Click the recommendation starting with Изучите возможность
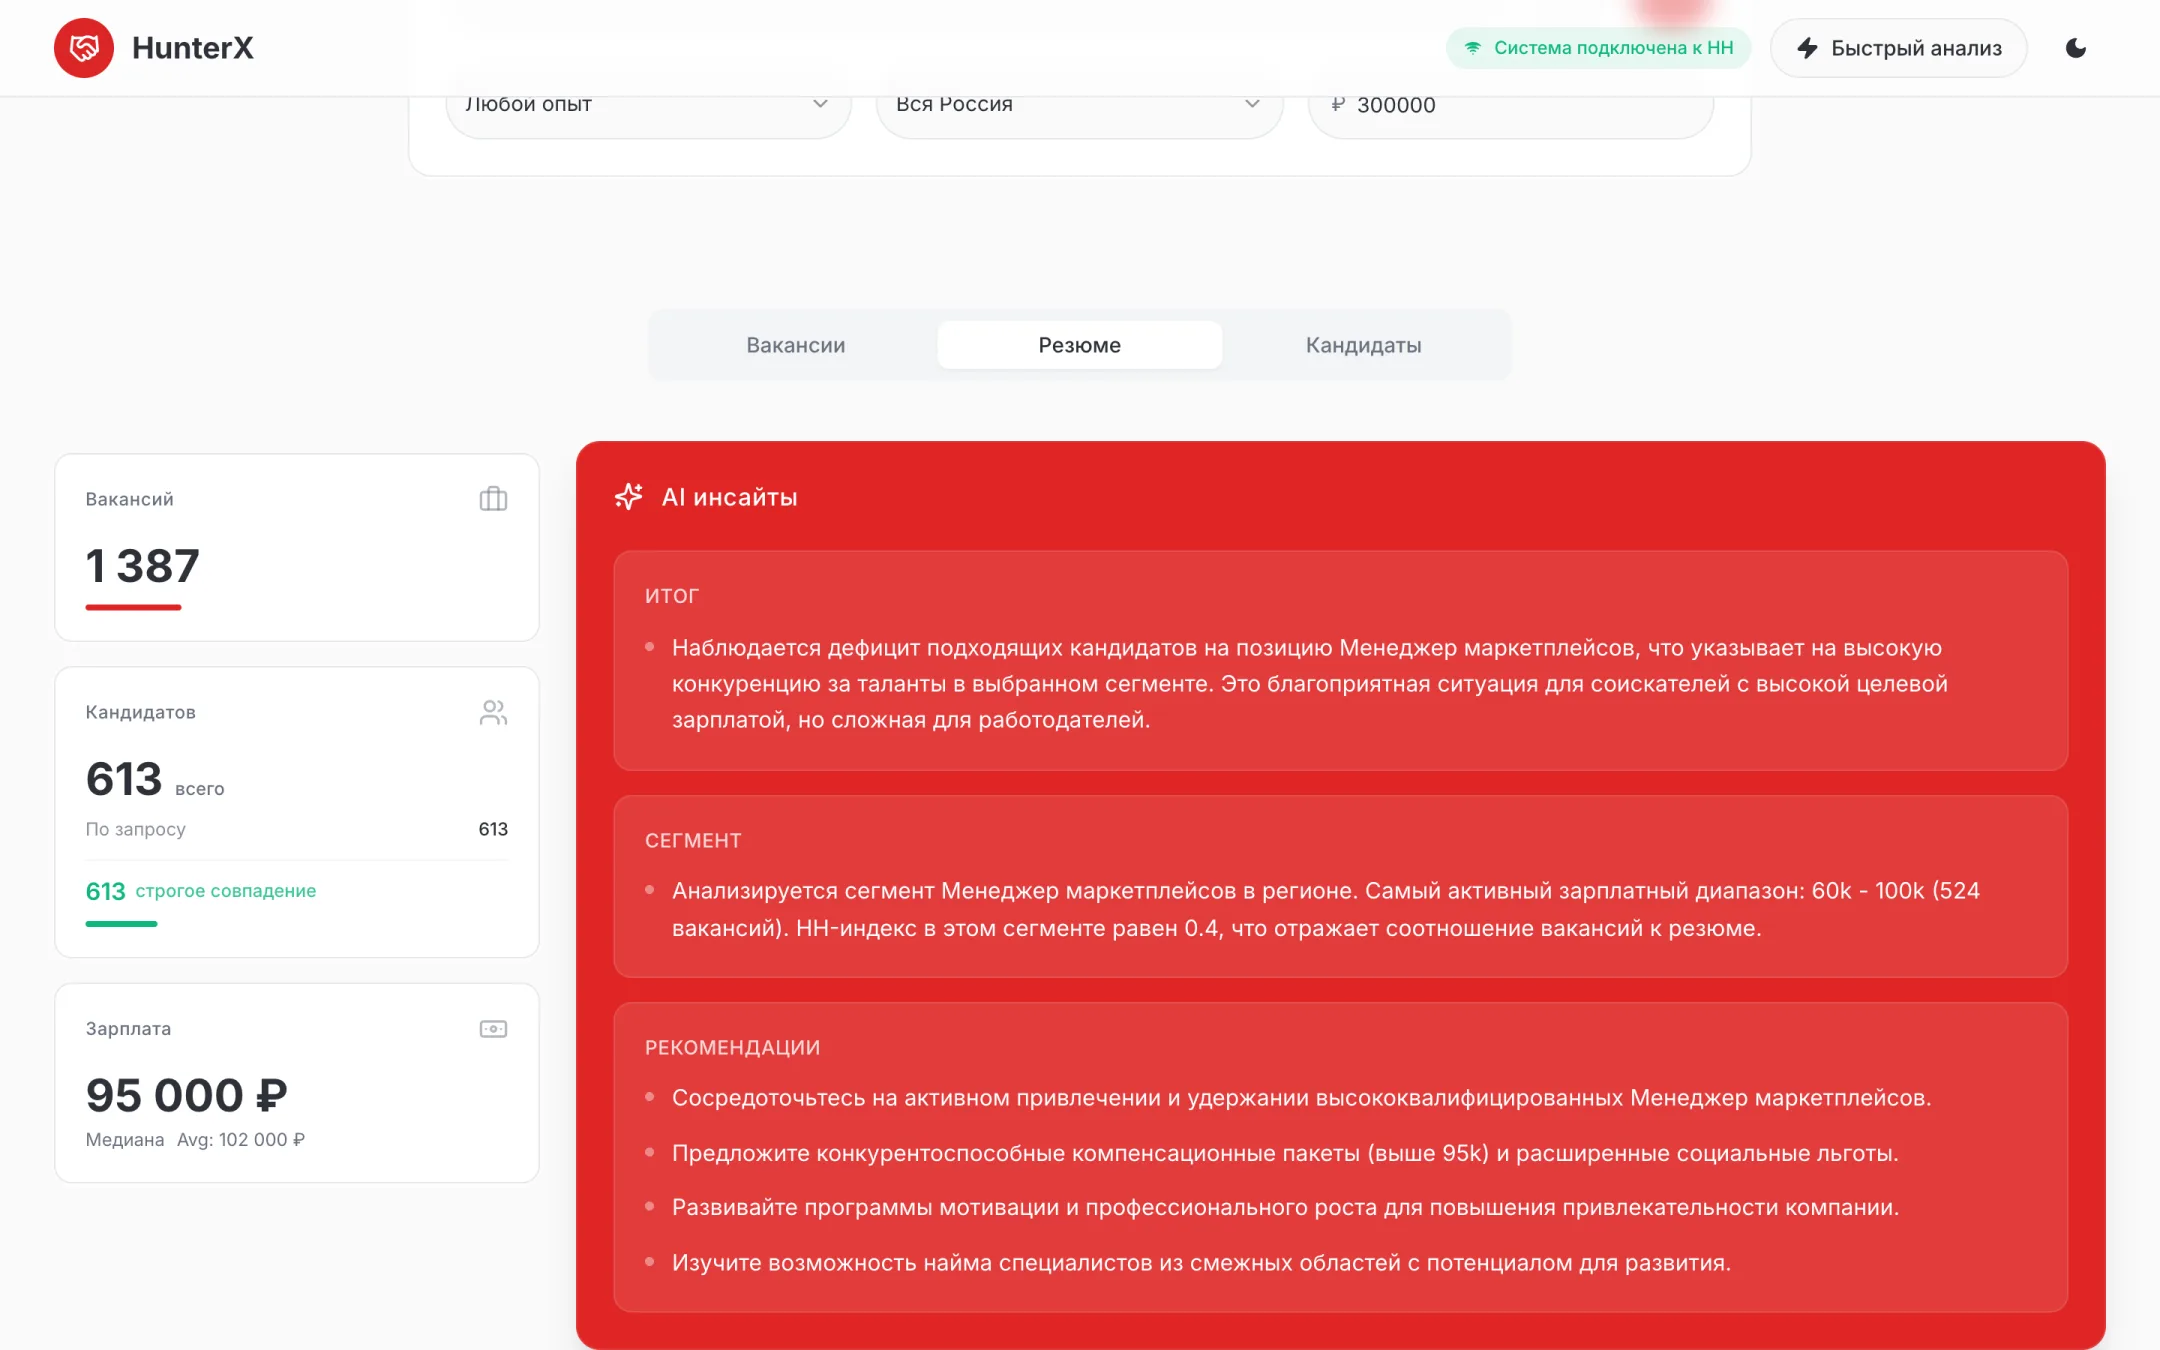 (1201, 1263)
